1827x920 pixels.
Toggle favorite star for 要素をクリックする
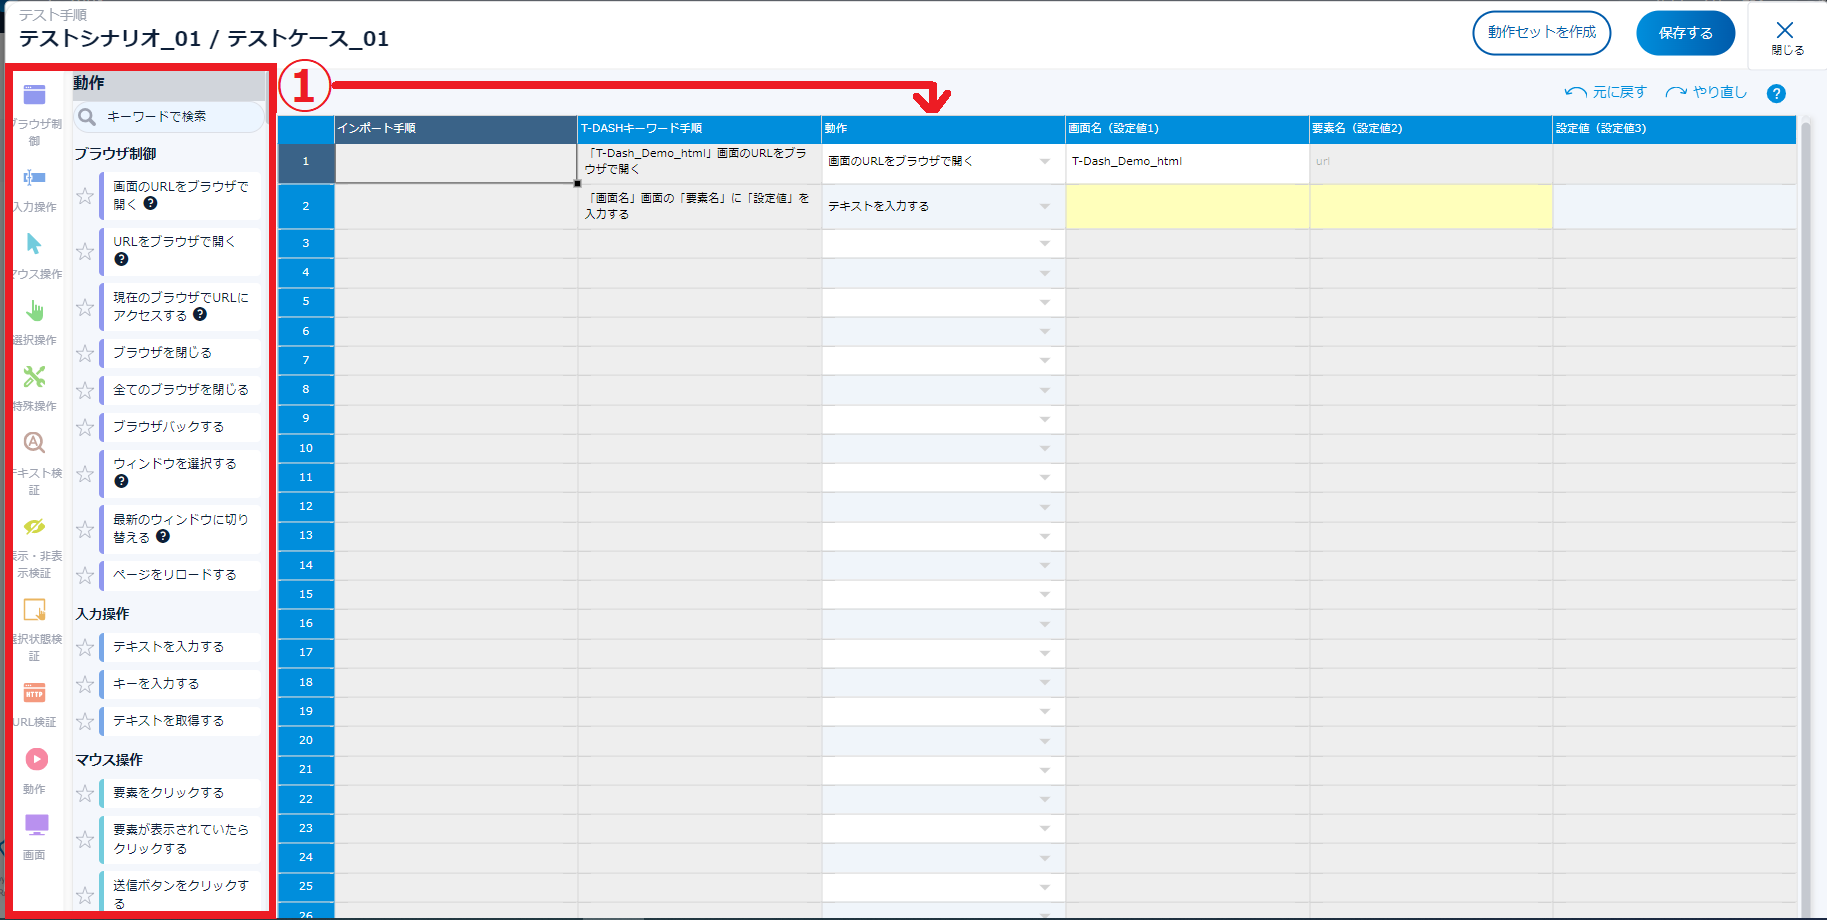pos(85,794)
